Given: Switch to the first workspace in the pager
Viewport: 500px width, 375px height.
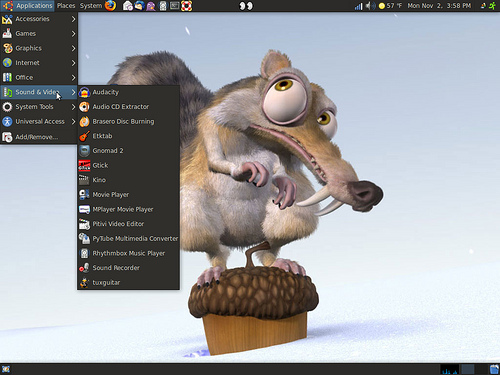Looking at the screenshot, I should click(467, 369).
